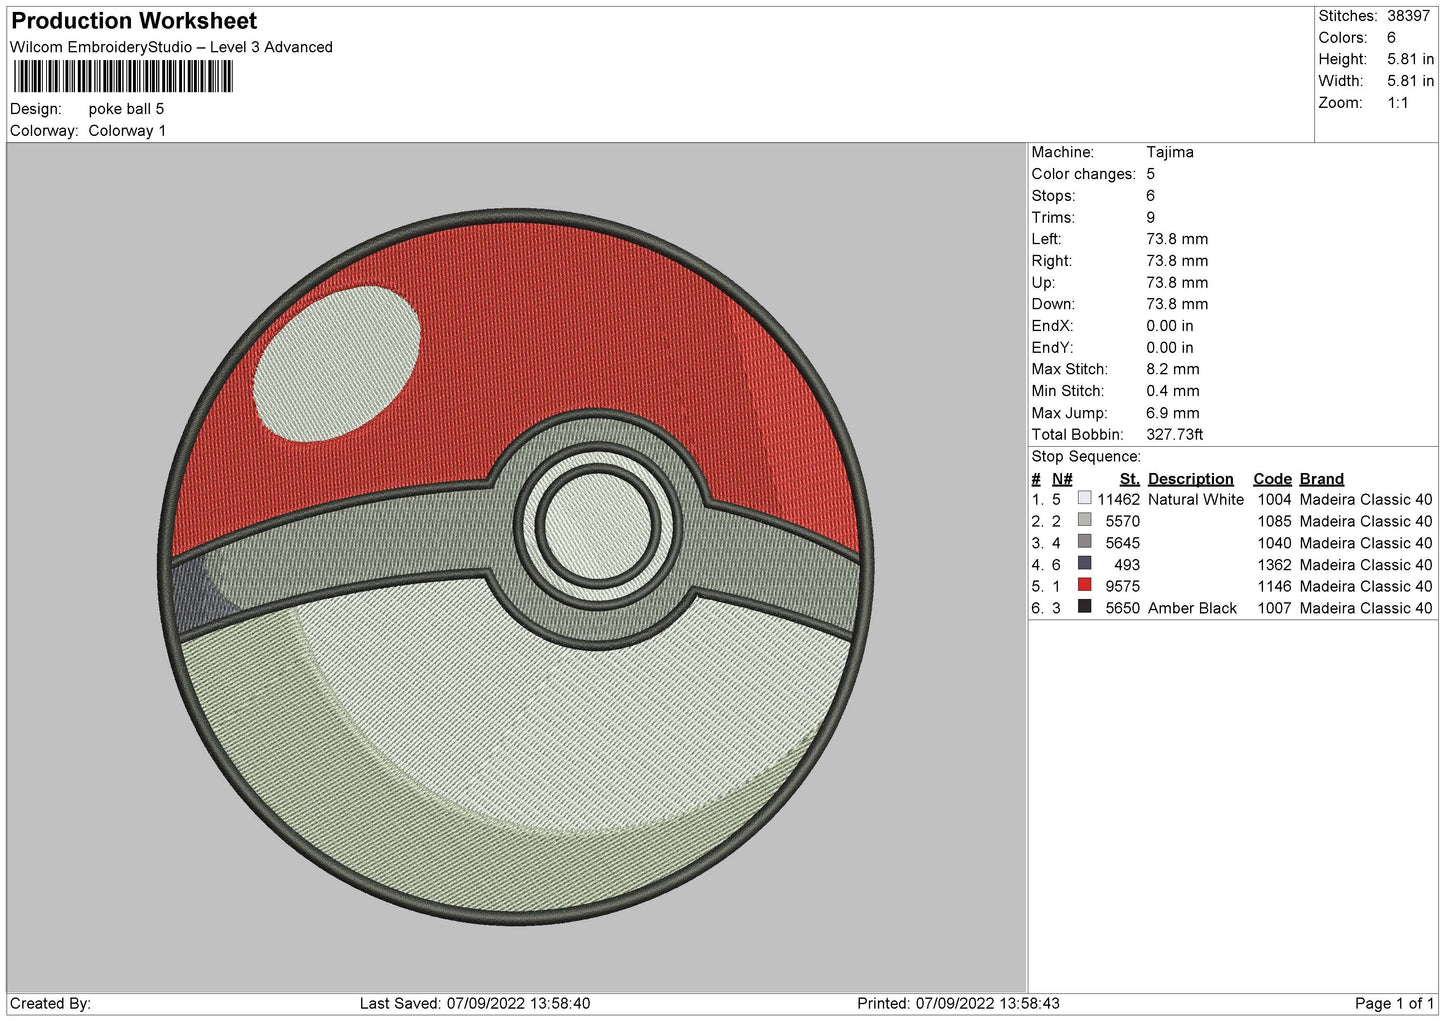Click the poke ball design preview

516,567
